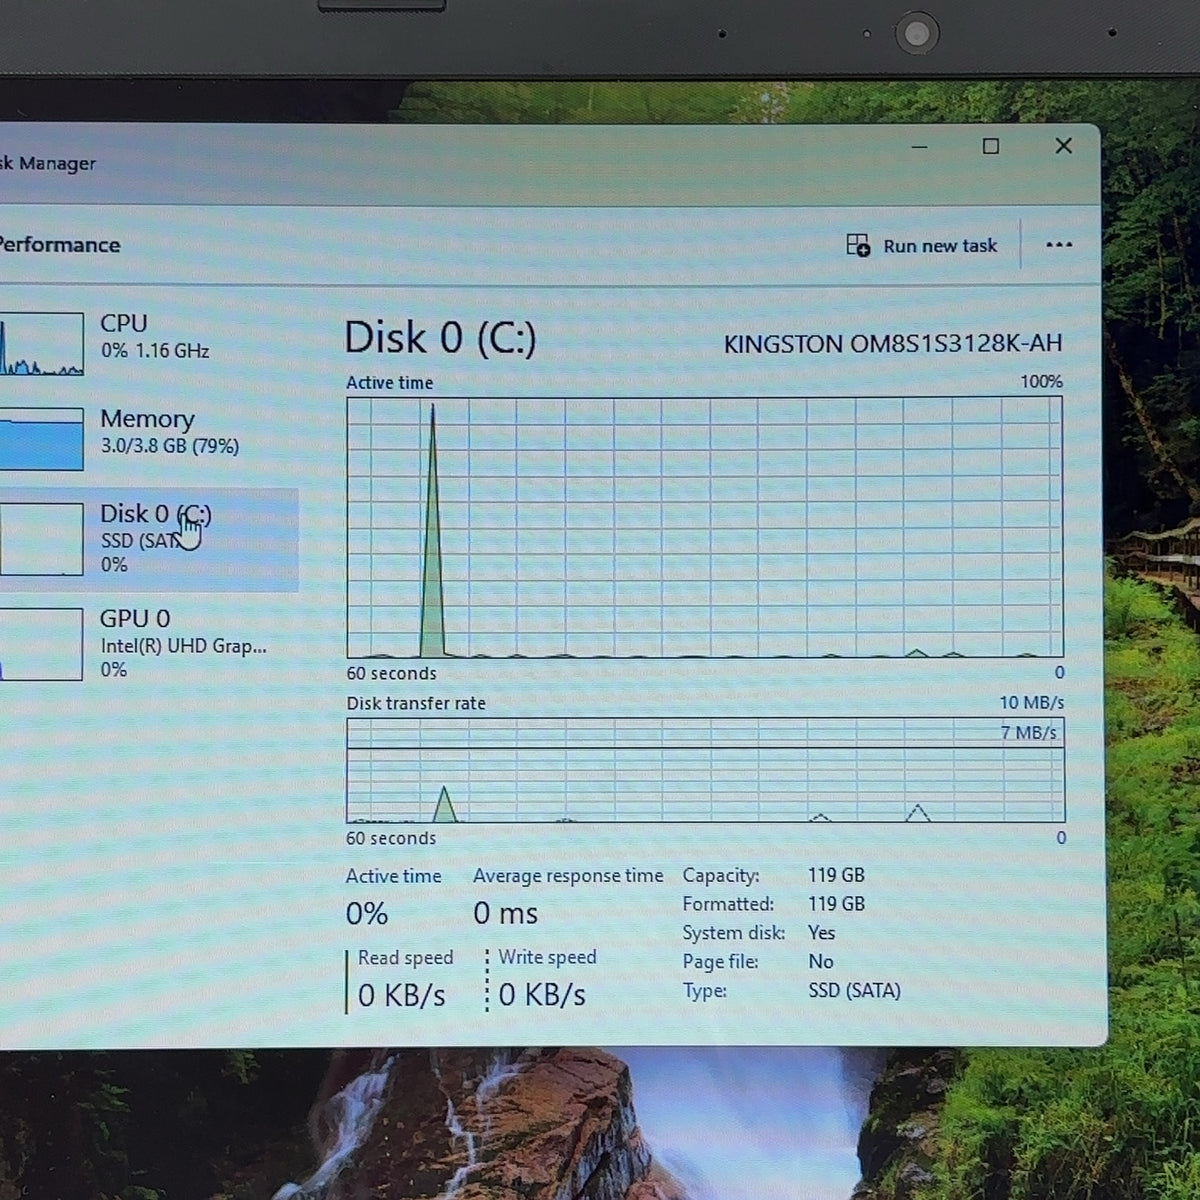Minimize the Task Manager window

tap(920, 147)
